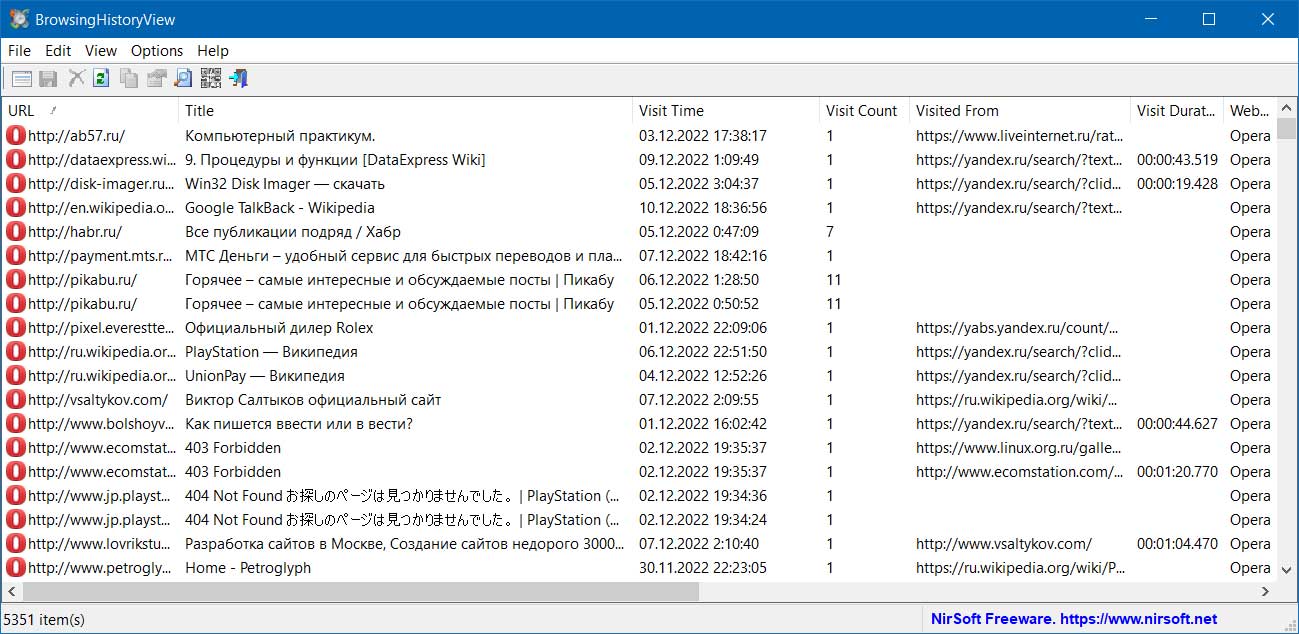Open the Options menu
Screen dimensions: 1299x634
157,50
